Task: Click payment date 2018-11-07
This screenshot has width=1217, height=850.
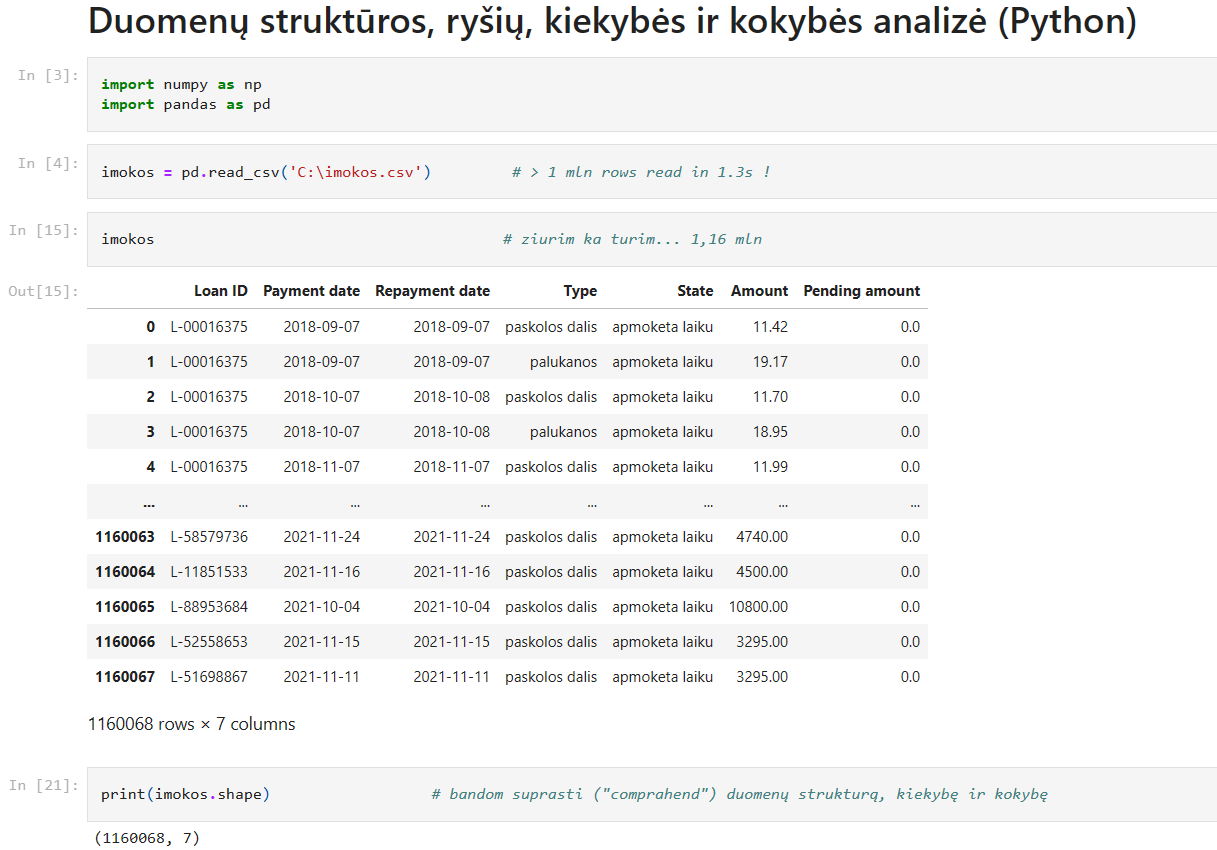Action: coord(322,467)
